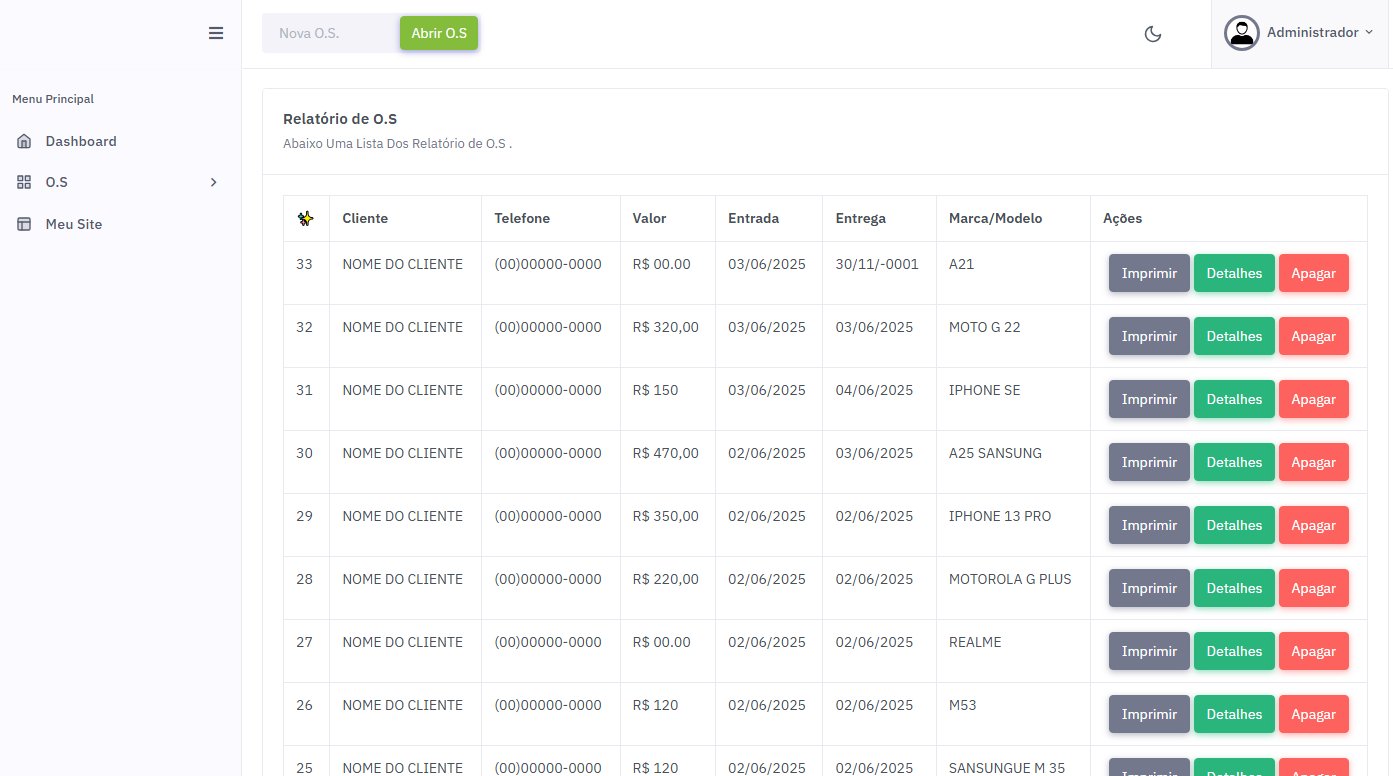
Task: Print order 33 with Imprimir button
Action: click(1148, 273)
